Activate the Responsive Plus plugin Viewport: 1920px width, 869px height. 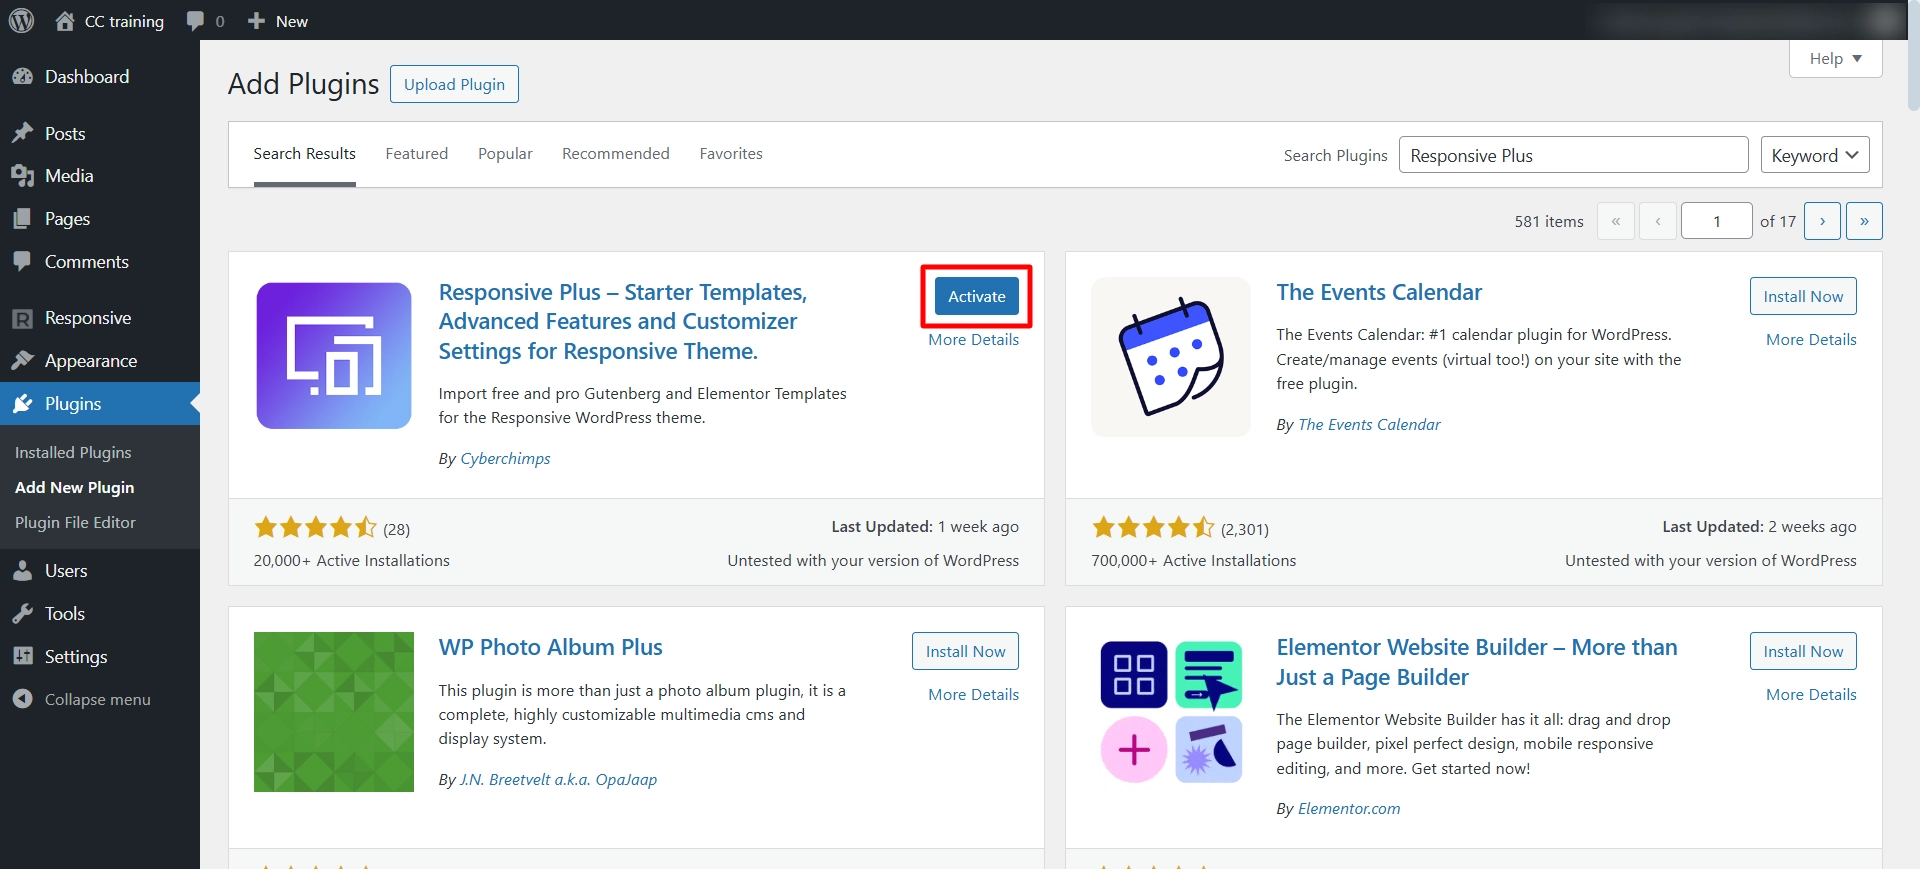[x=977, y=296]
